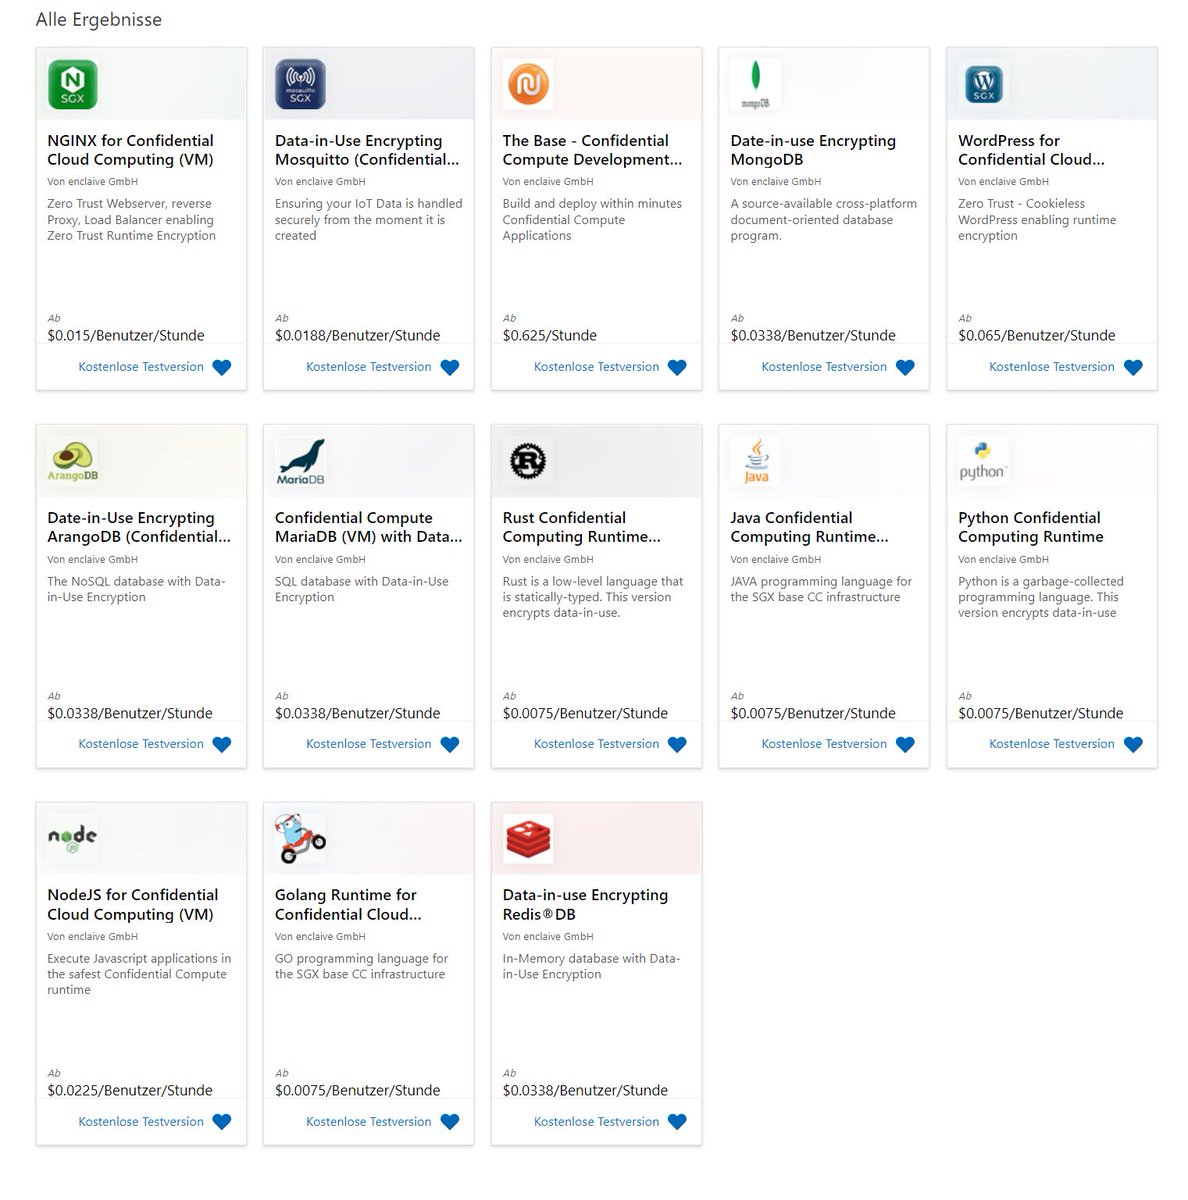The height and width of the screenshot is (1200, 1188).
Task: Click the Python logo icon
Action: (x=984, y=461)
